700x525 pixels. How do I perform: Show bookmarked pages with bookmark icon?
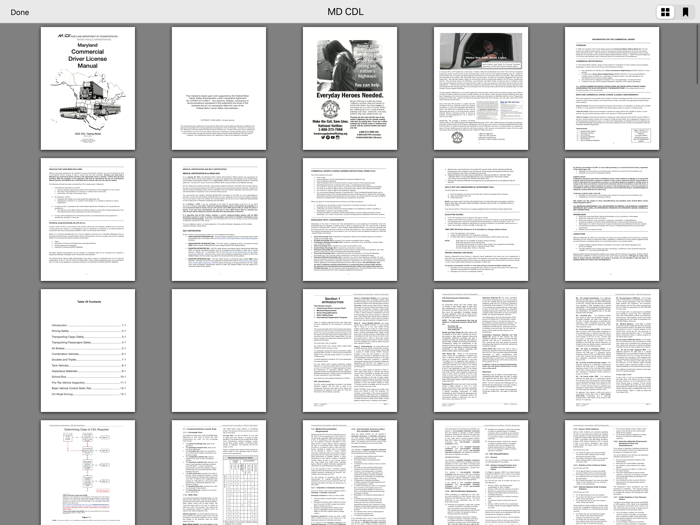[685, 12]
